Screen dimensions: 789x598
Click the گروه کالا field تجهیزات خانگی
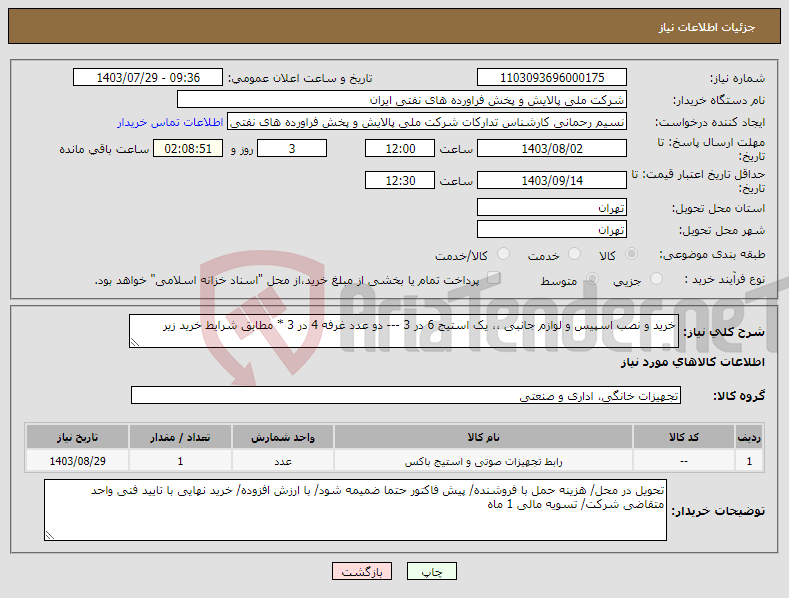pyautogui.click(x=406, y=396)
